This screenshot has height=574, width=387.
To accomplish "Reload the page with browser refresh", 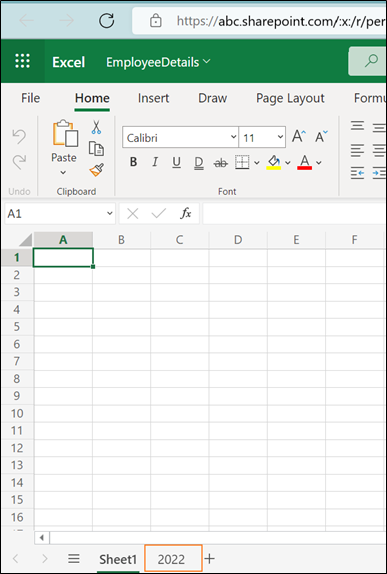I will 107,20.
